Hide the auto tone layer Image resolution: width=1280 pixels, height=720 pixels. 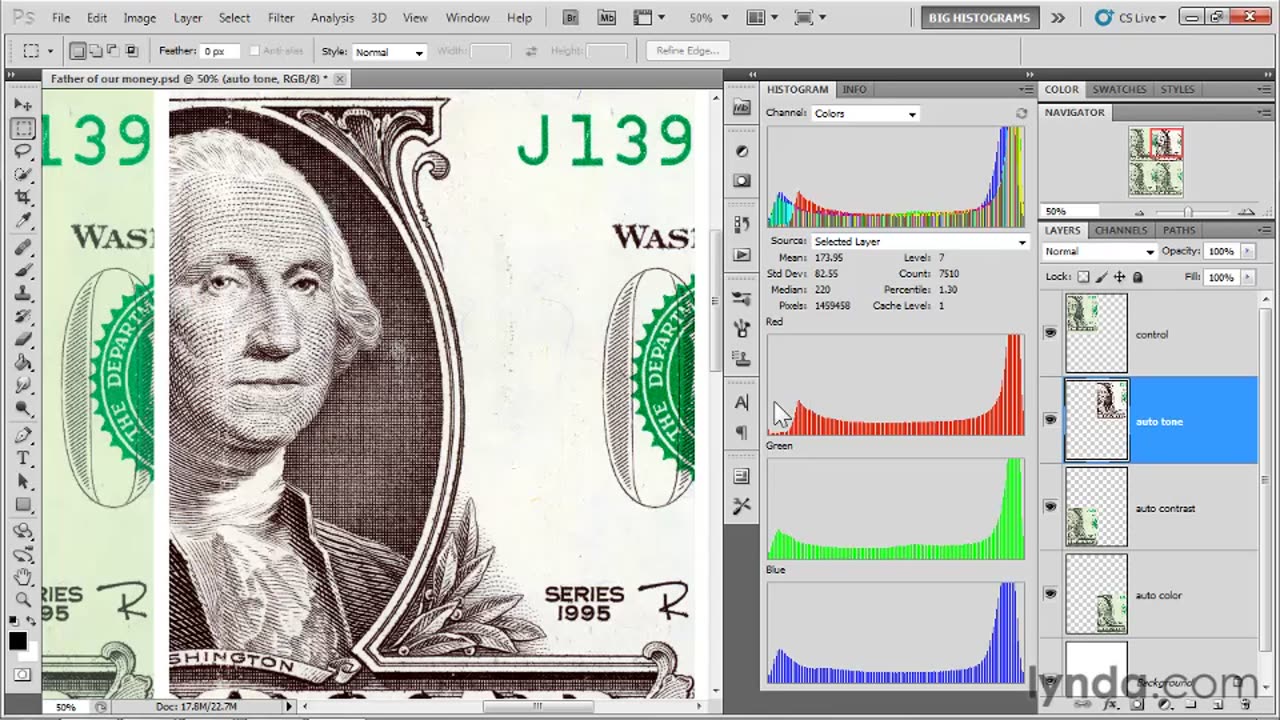pyautogui.click(x=1050, y=421)
